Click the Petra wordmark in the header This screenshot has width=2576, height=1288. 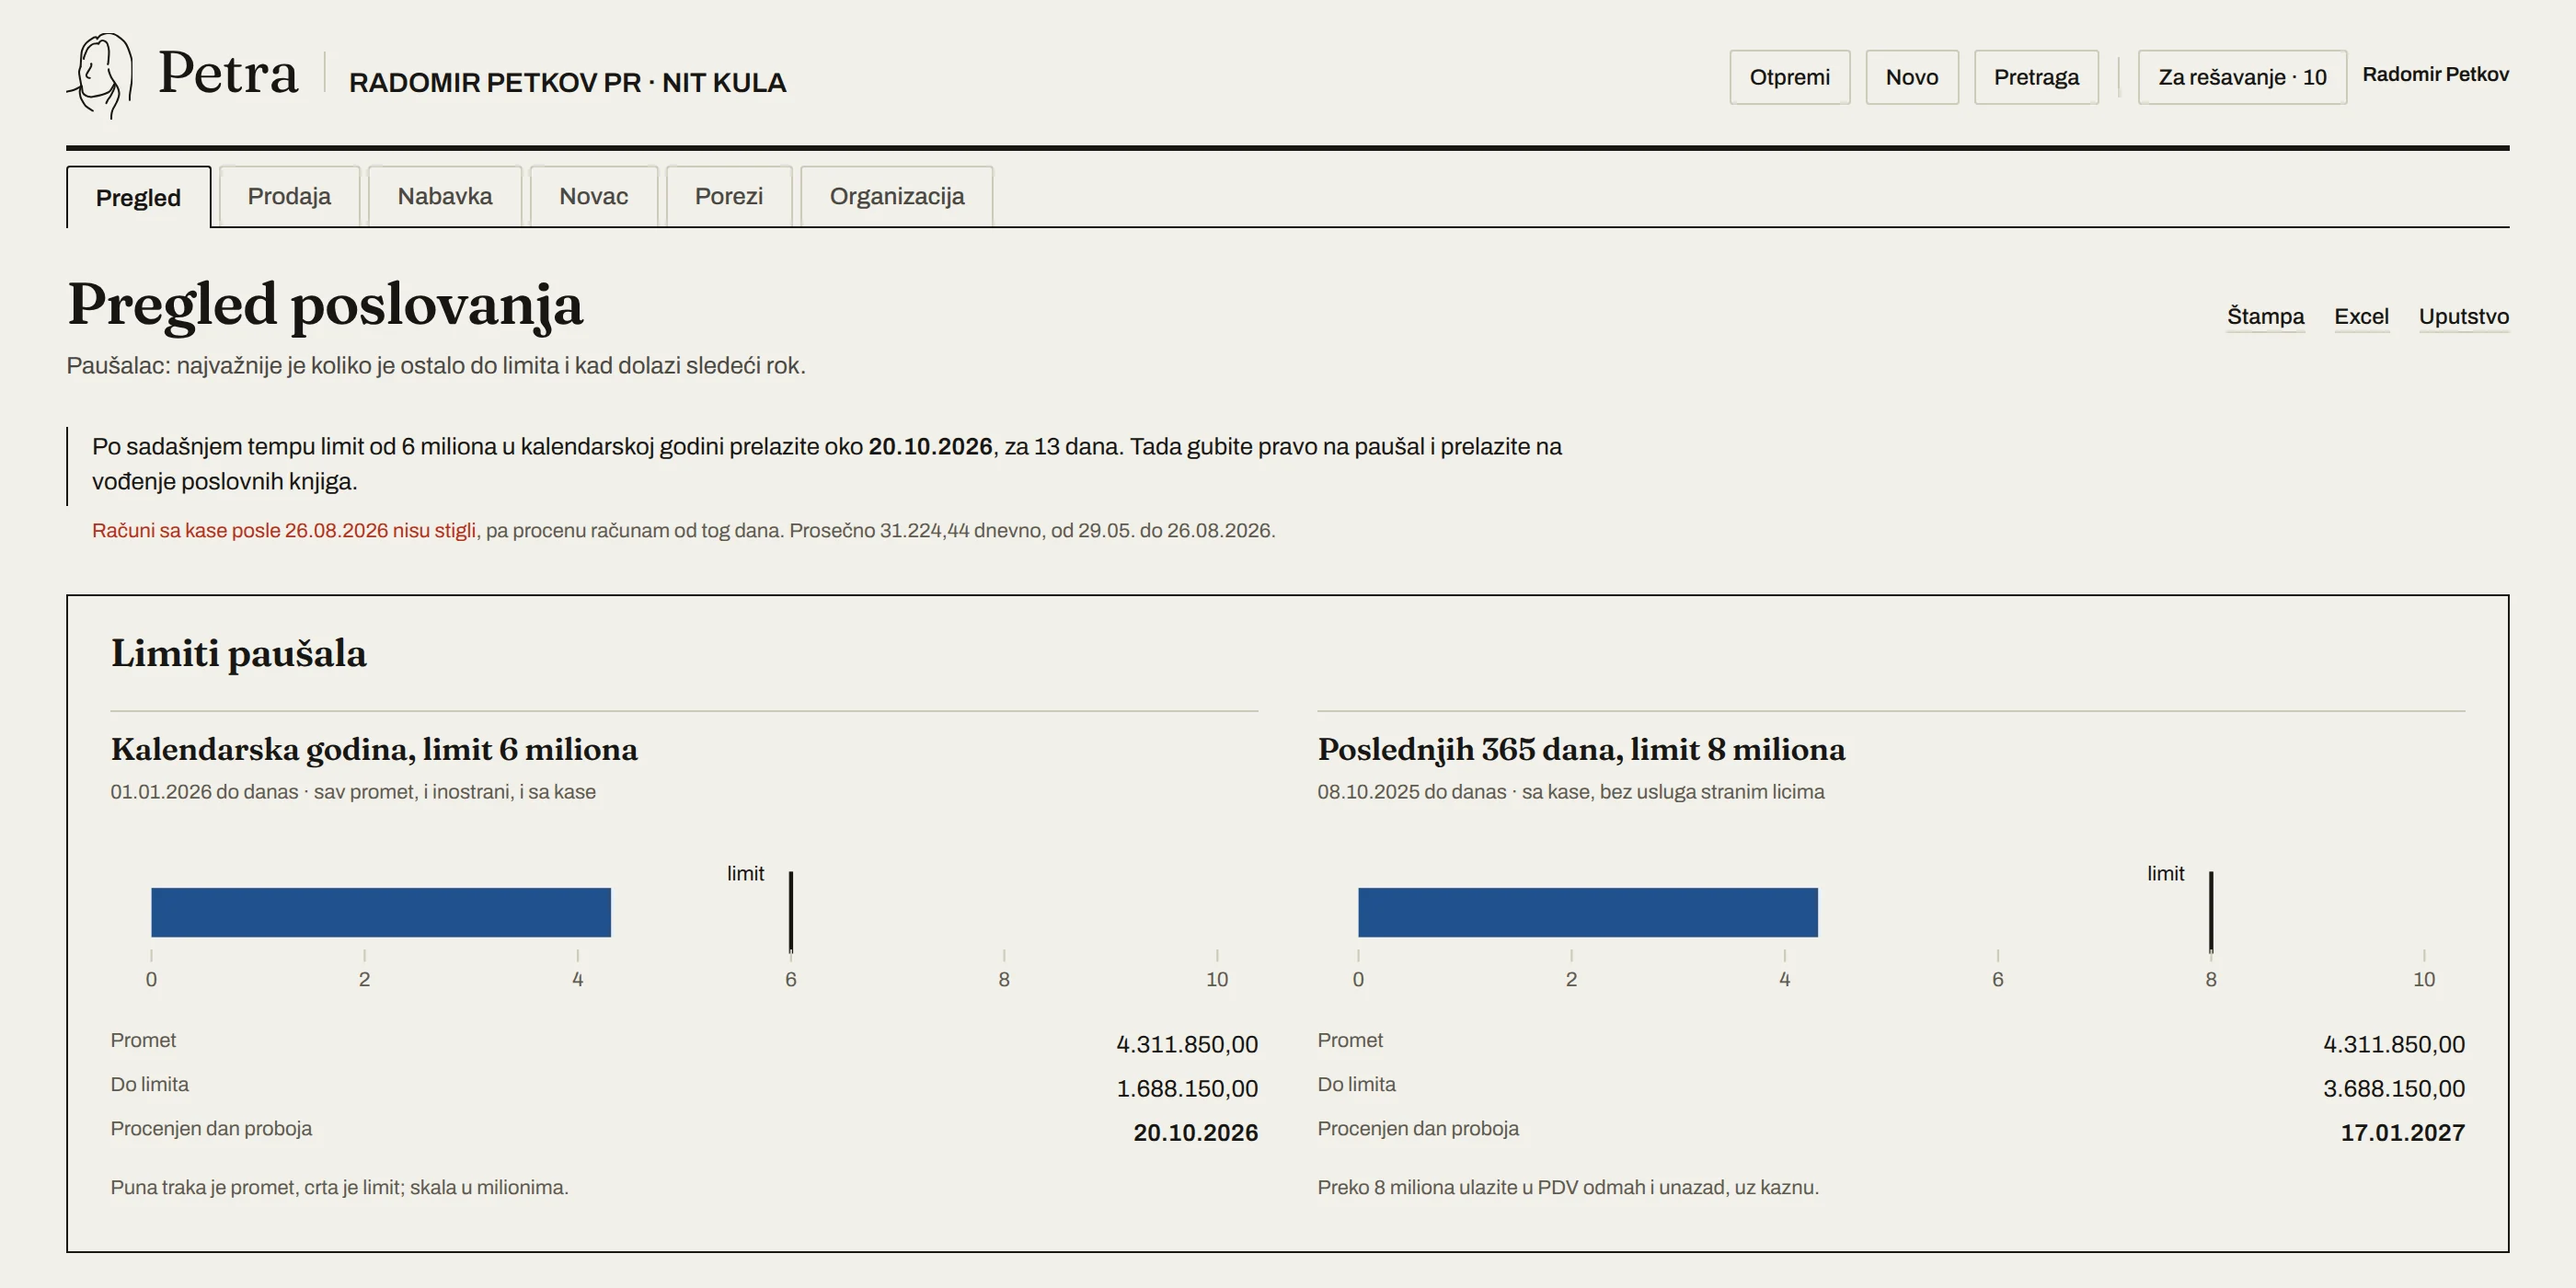pos(228,73)
